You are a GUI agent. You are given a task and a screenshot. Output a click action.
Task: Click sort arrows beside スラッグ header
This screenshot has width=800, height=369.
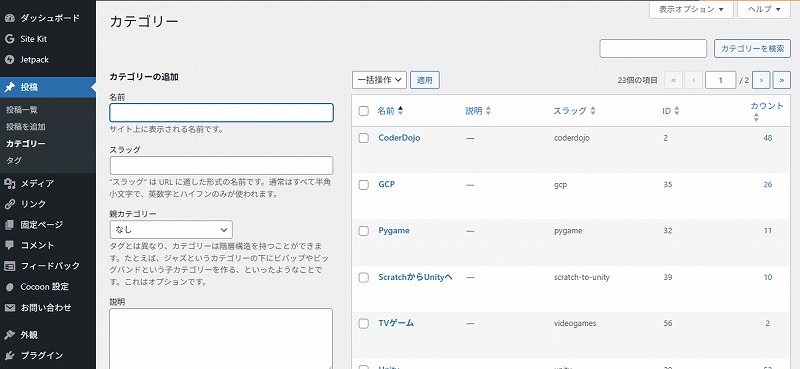pos(593,111)
